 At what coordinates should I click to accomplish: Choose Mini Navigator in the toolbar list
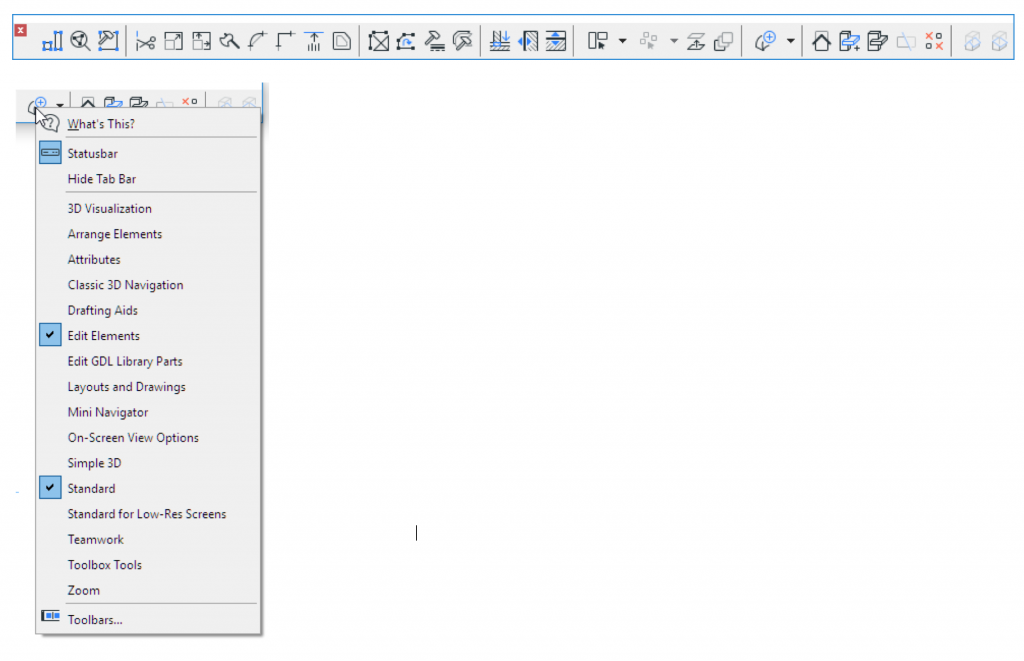point(107,412)
